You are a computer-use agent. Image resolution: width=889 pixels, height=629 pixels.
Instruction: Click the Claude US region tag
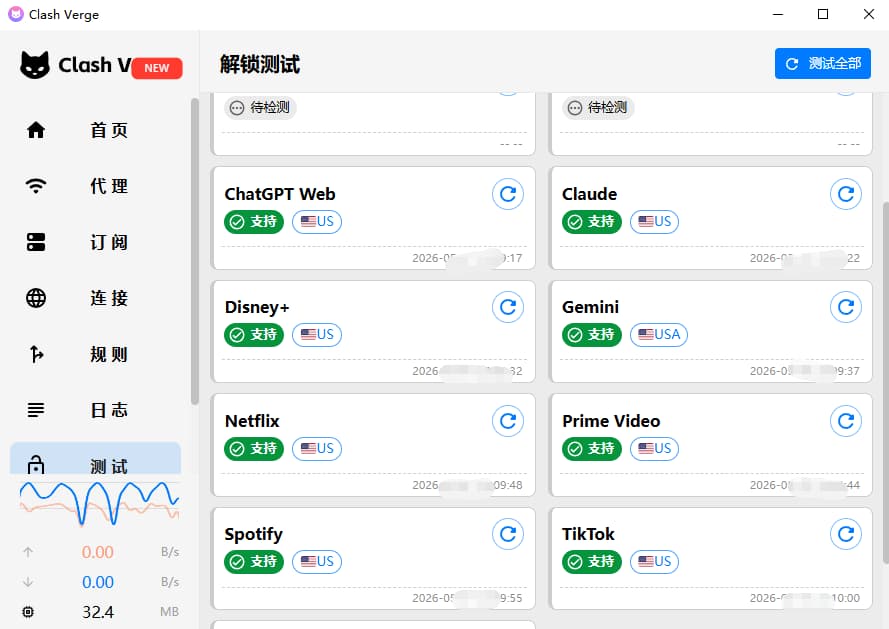[x=654, y=221]
